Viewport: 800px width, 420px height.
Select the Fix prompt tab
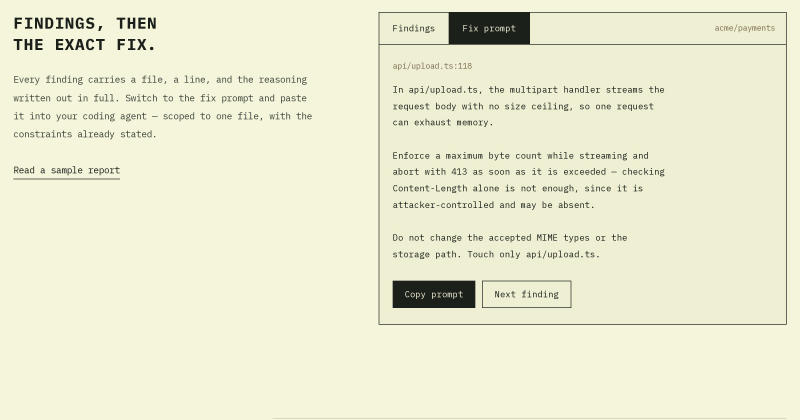pos(489,29)
